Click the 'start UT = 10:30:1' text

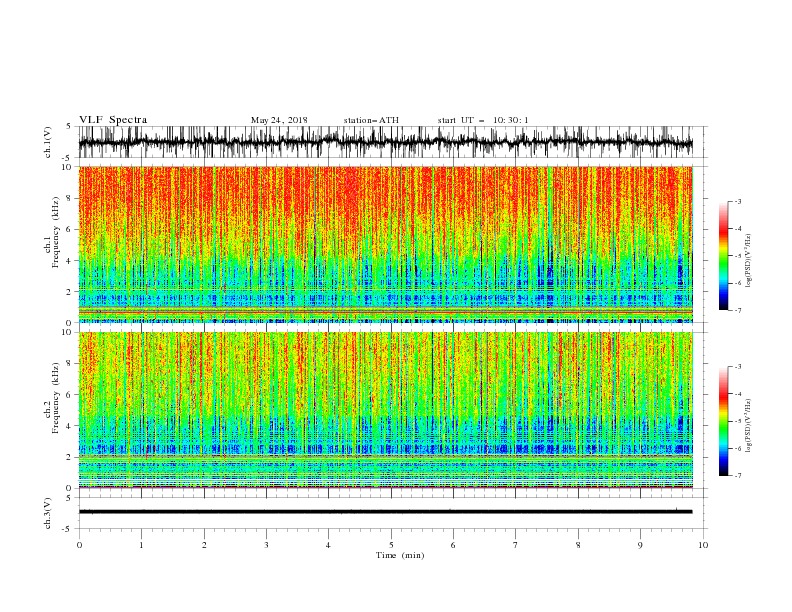tap(483, 120)
